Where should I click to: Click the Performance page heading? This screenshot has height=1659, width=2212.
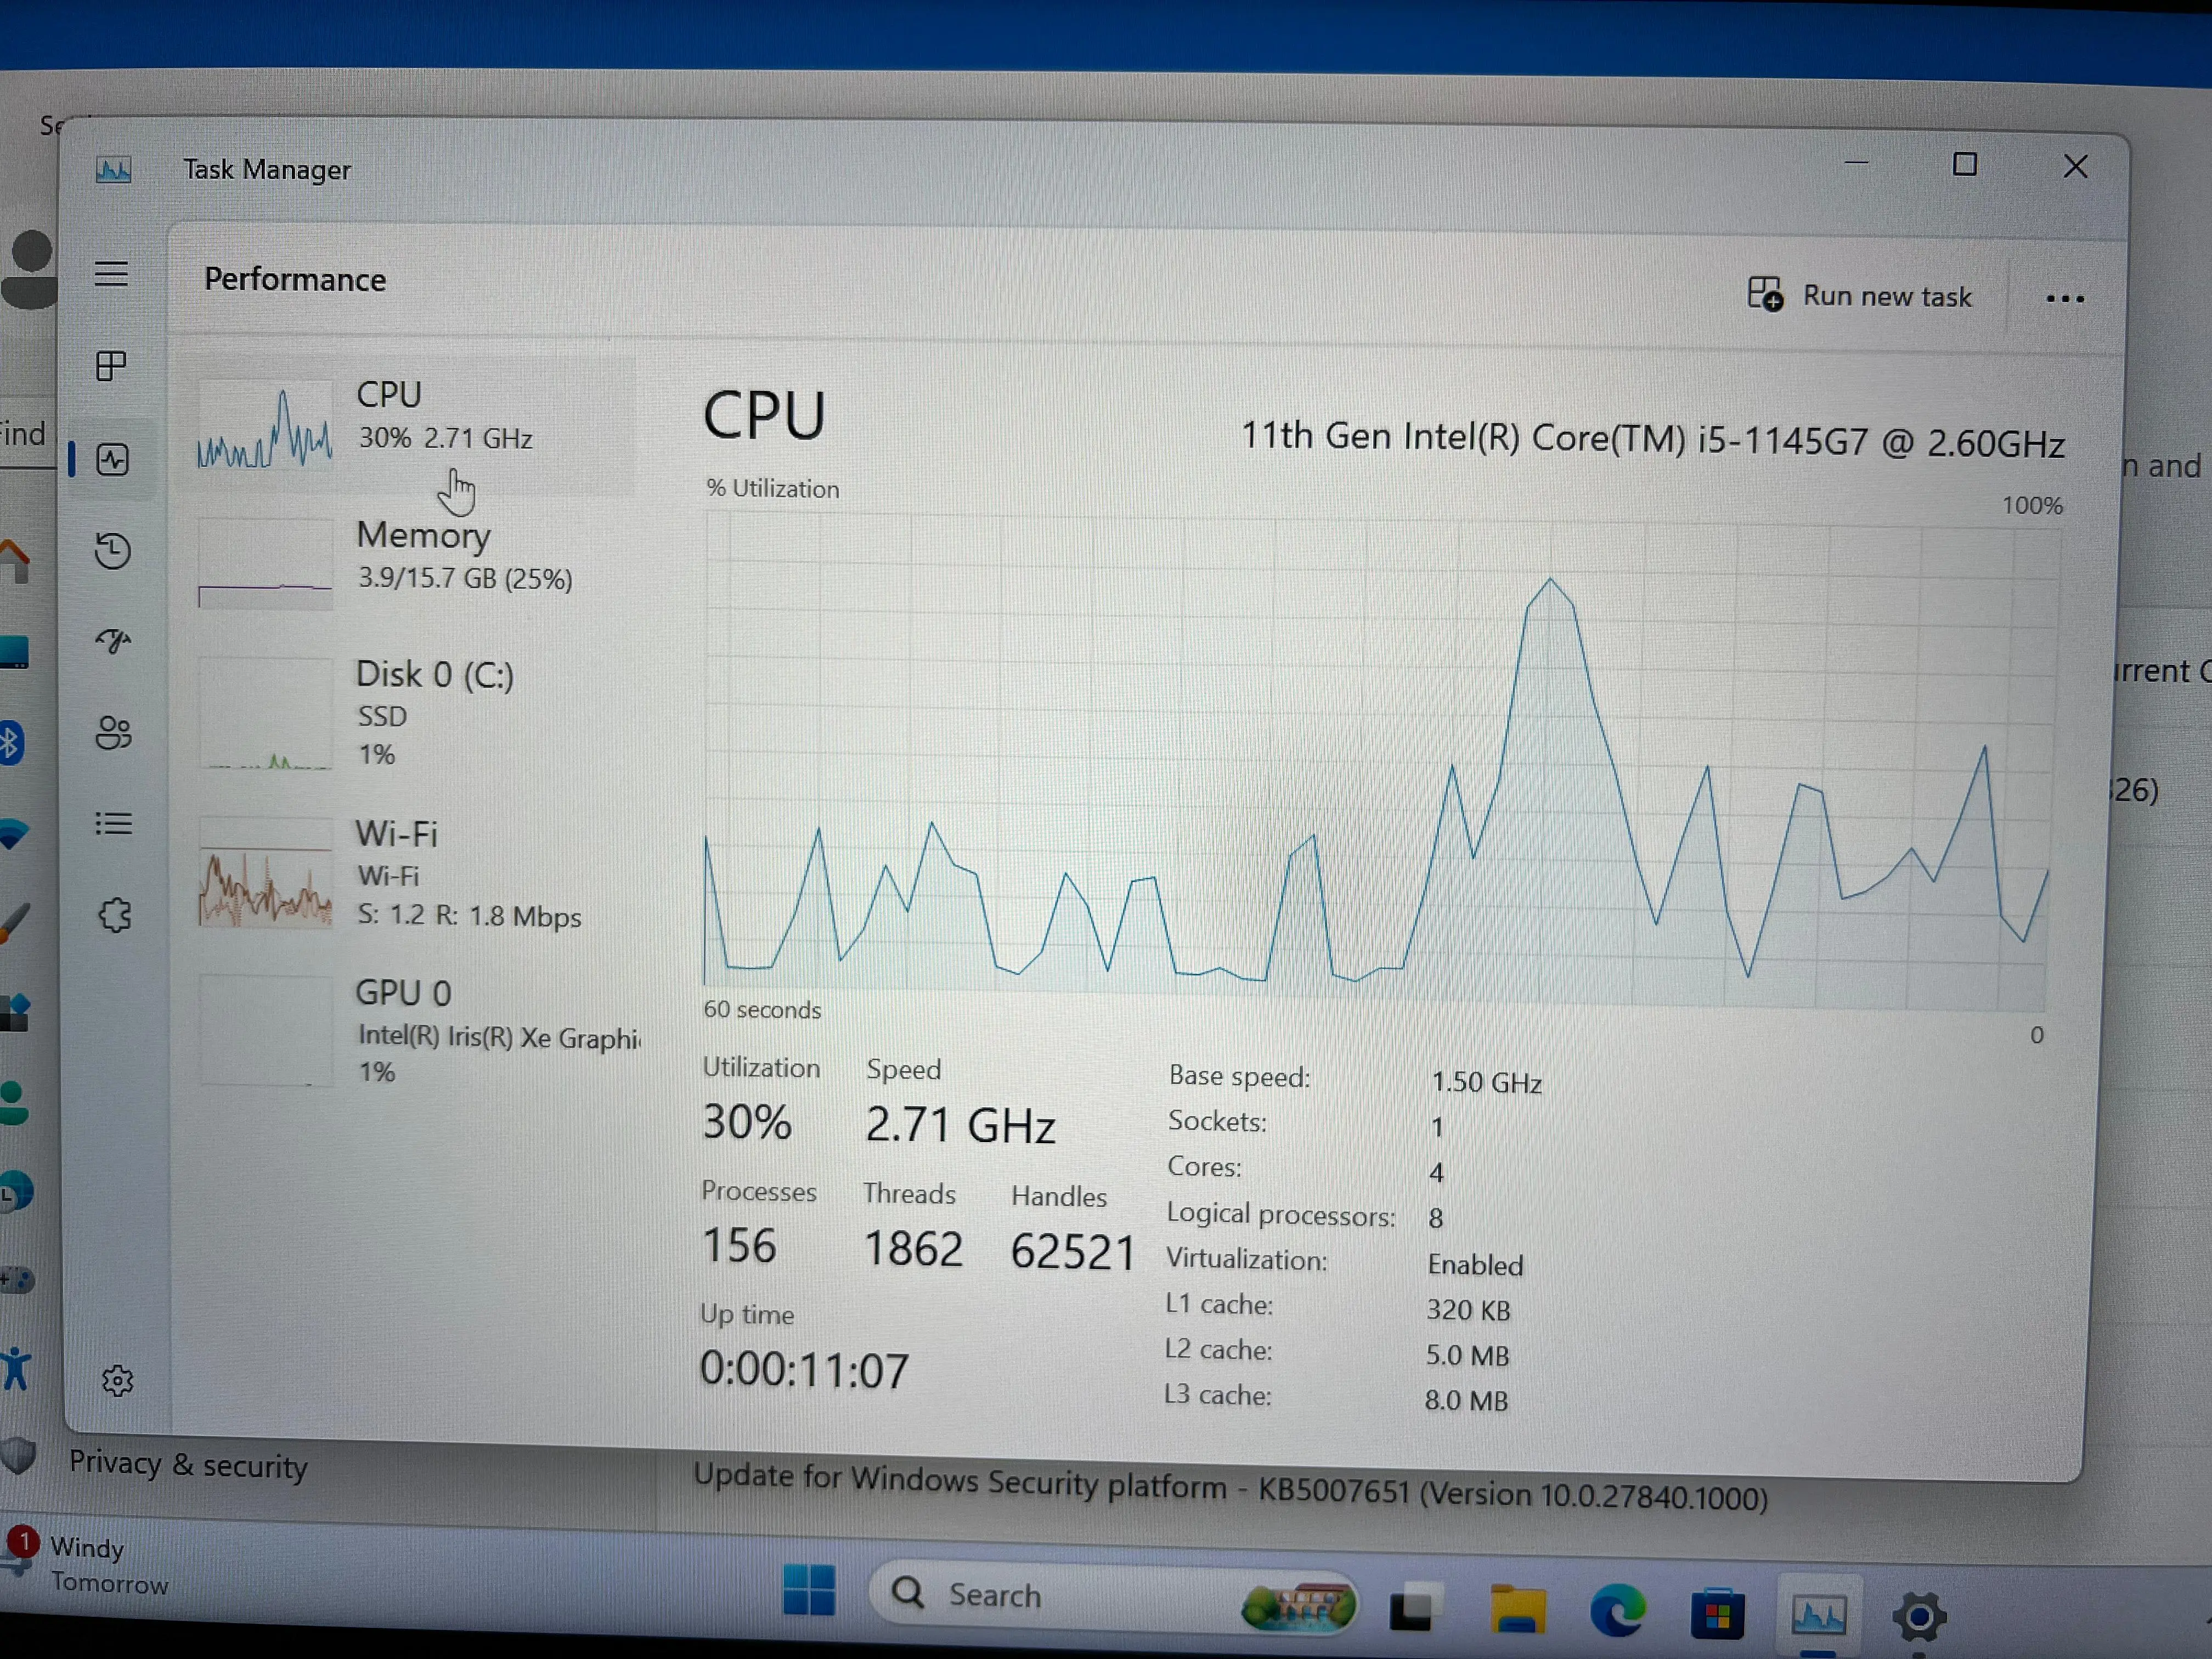[295, 280]
